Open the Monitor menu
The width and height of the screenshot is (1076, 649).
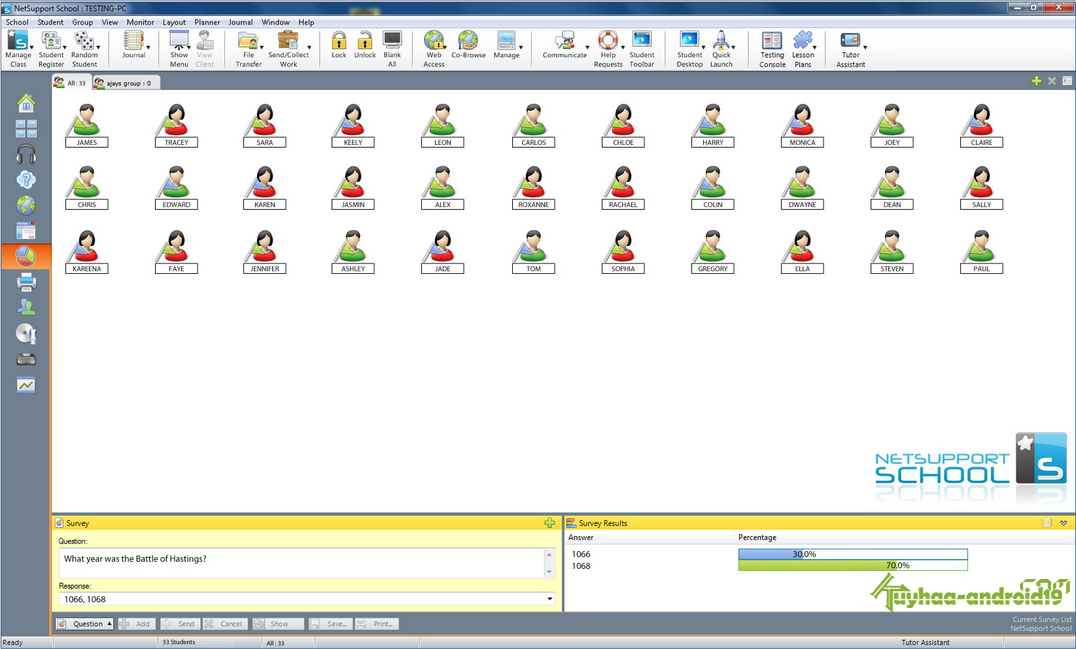tap(140, 22)
